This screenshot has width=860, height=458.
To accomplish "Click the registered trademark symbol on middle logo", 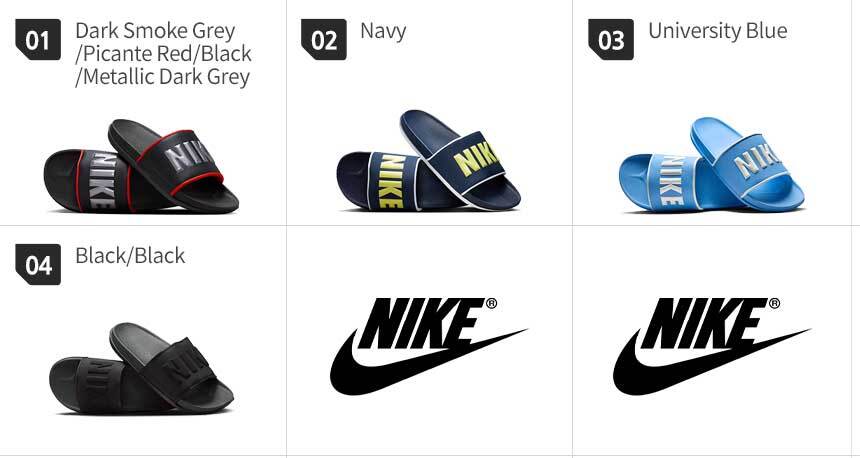I will (491, 303).
